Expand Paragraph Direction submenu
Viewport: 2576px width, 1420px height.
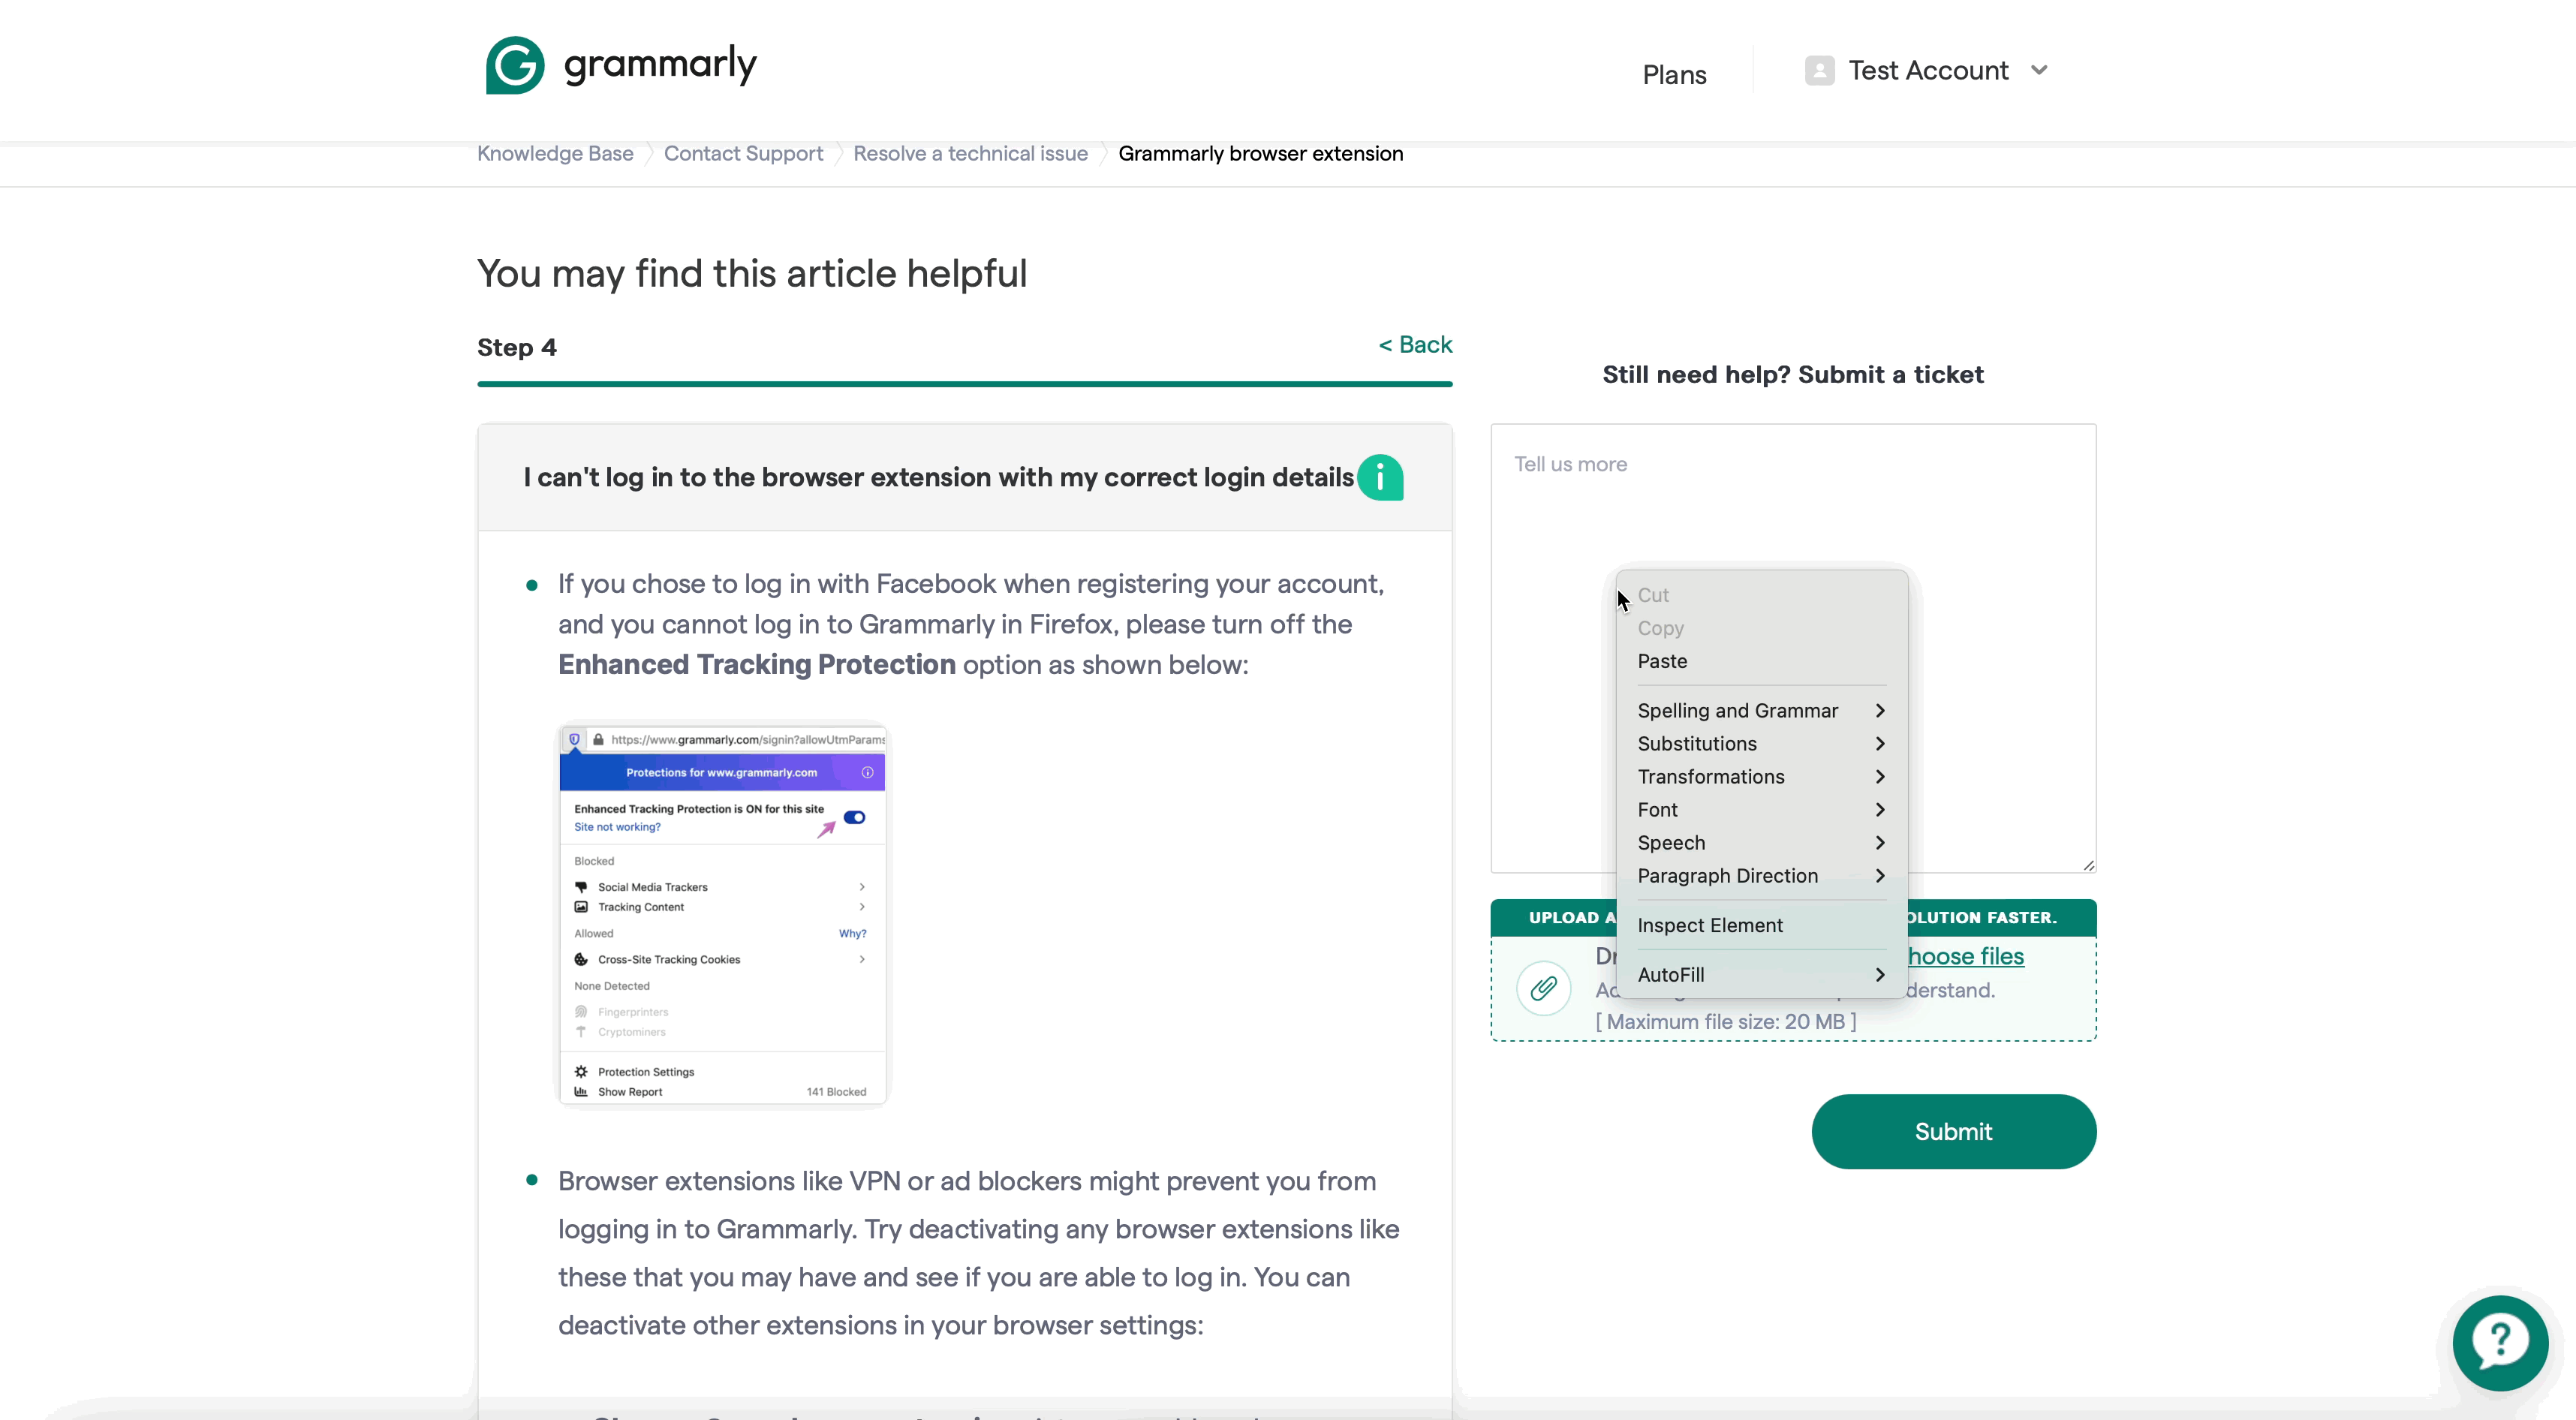click(x=1761, y=875)
